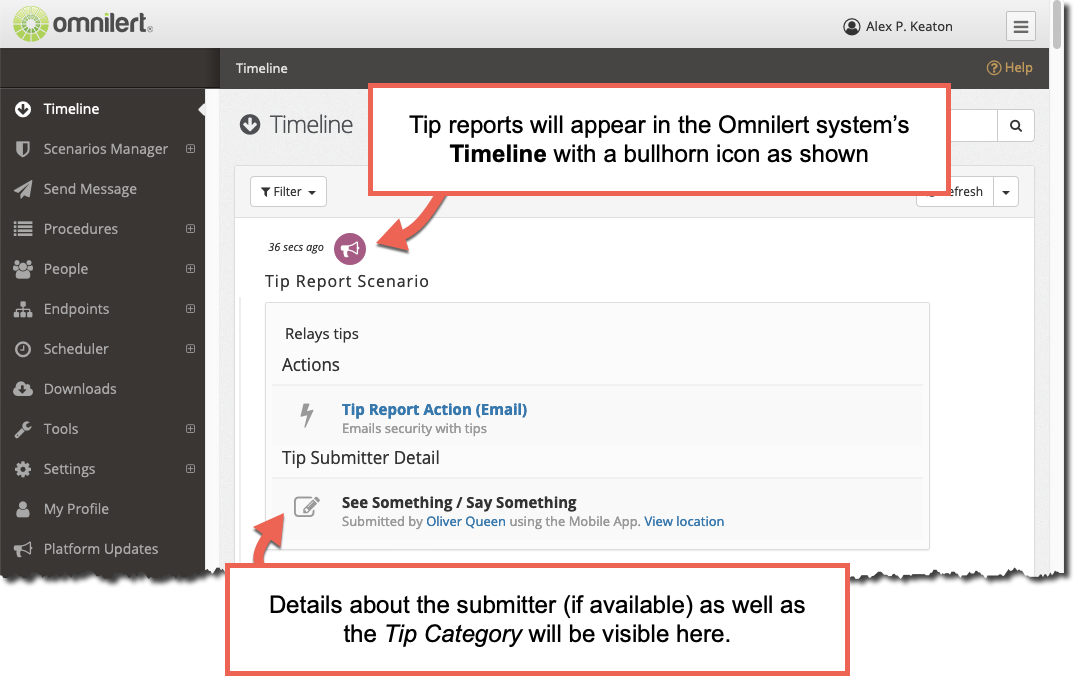Open Platform Updates
Screen dimensions: 1074x688
(x=103, y=549)
